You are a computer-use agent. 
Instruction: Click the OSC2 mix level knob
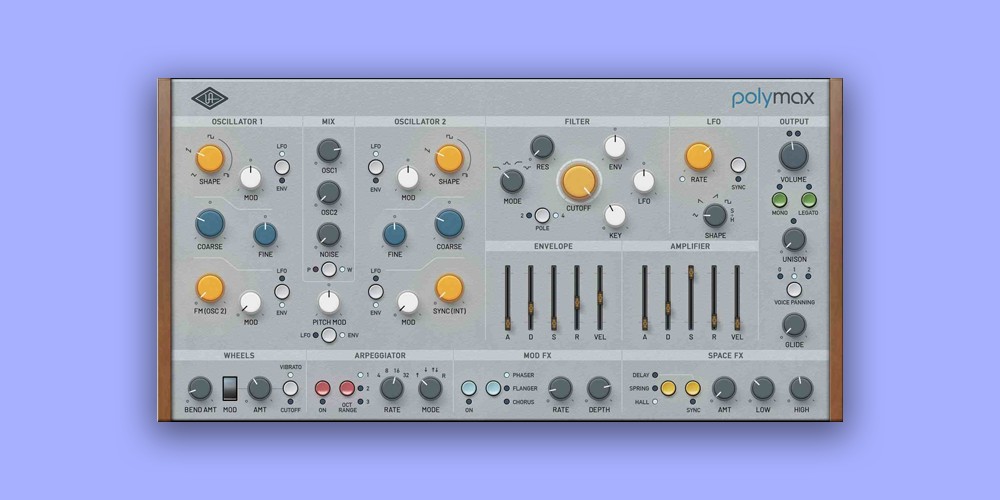pos(329,193)
